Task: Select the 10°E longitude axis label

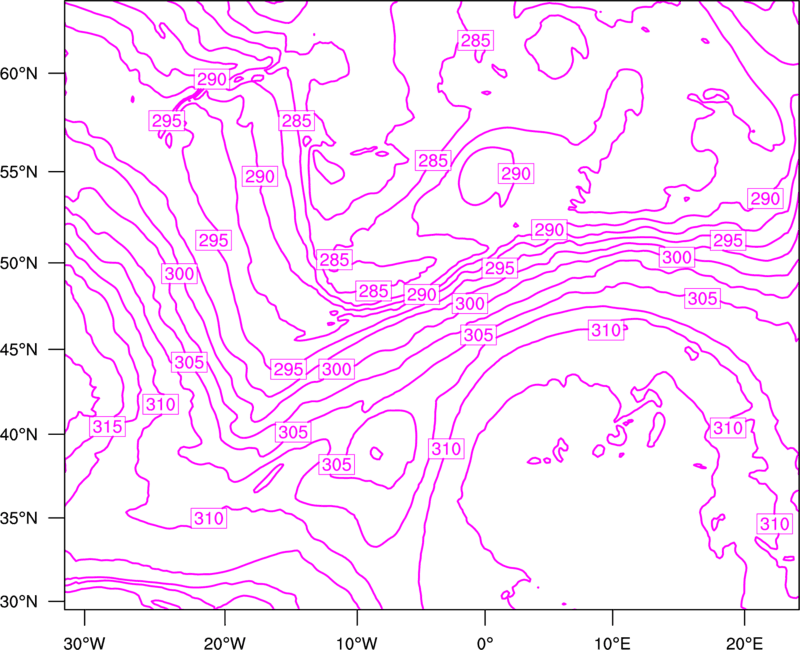Action: (612, 643)
